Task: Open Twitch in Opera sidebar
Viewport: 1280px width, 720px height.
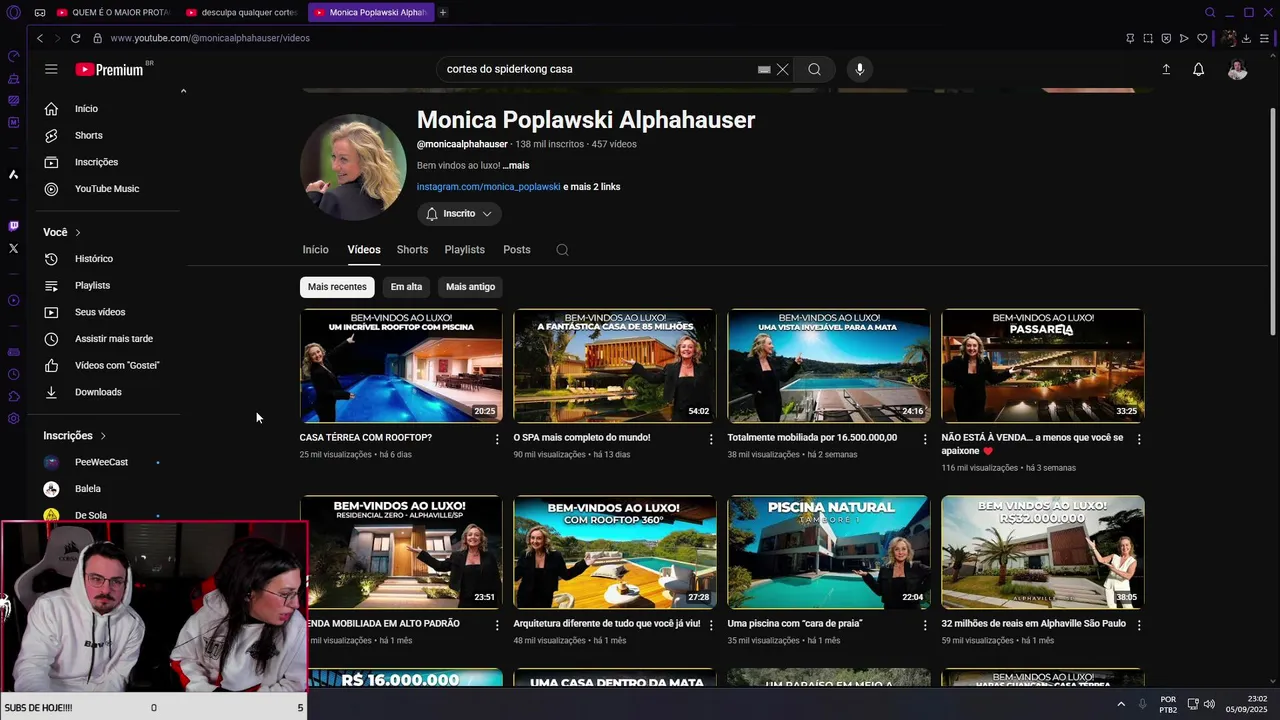Action: click(x=13, y=226)
